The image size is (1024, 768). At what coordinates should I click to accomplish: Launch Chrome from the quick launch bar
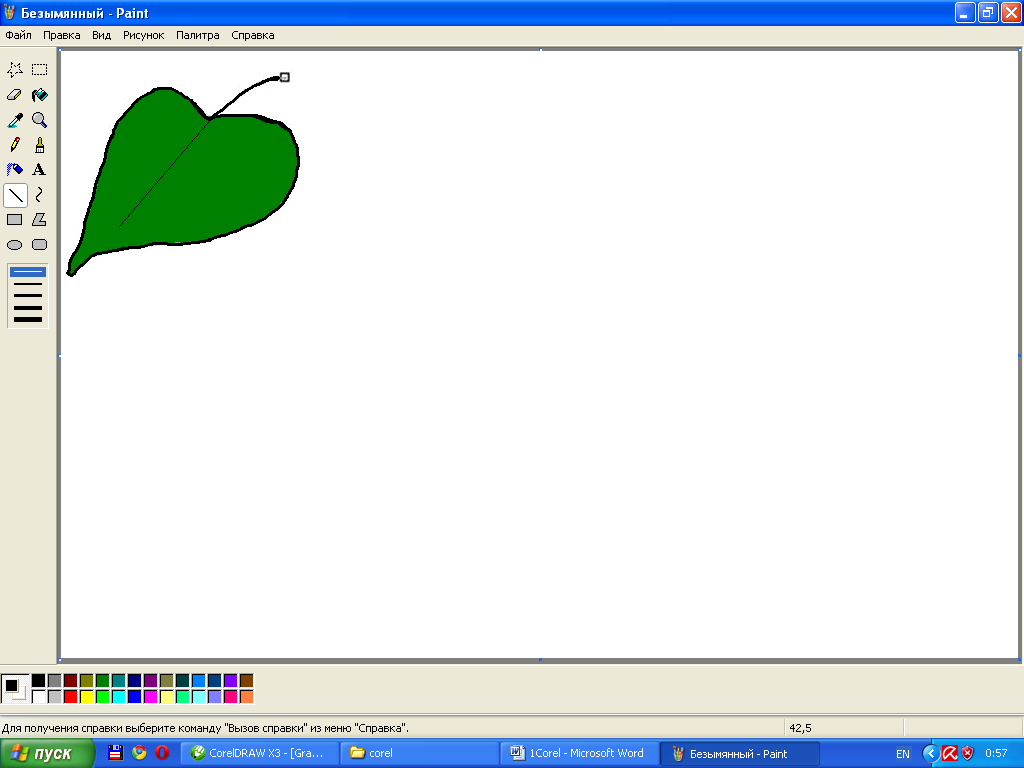(x=139, y=753)
